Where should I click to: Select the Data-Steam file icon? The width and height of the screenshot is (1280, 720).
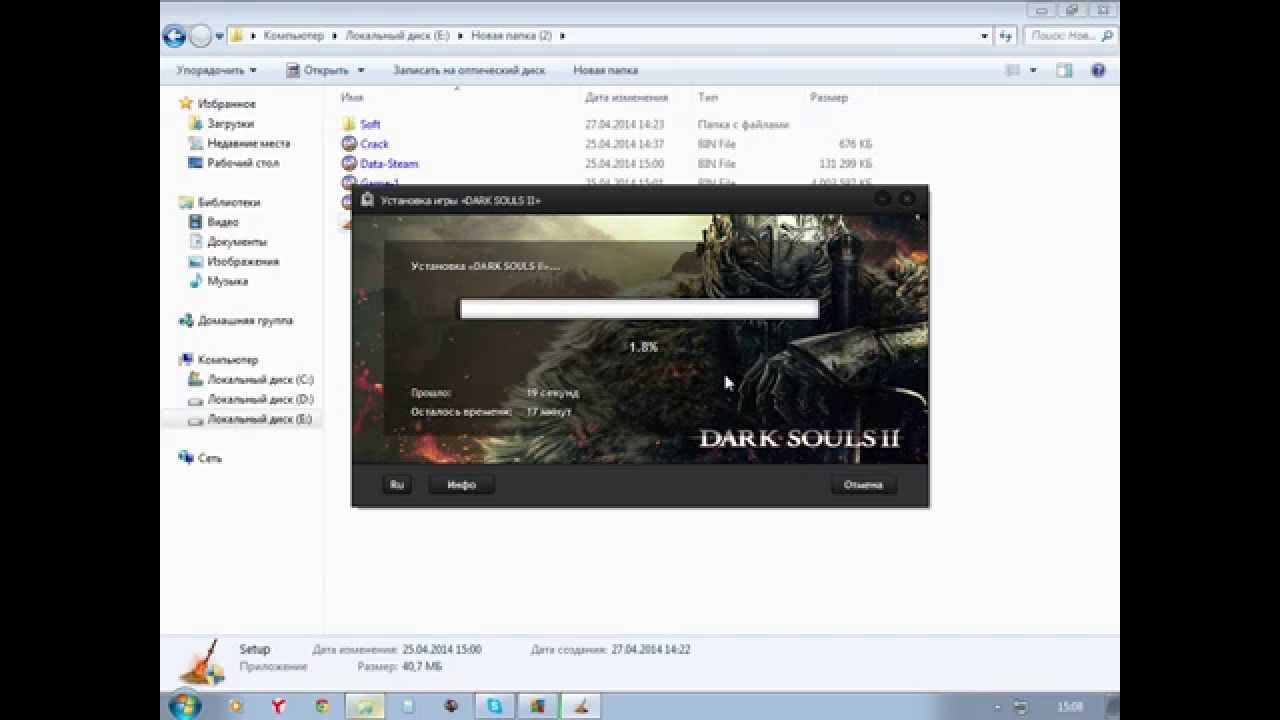click(349, 164)
